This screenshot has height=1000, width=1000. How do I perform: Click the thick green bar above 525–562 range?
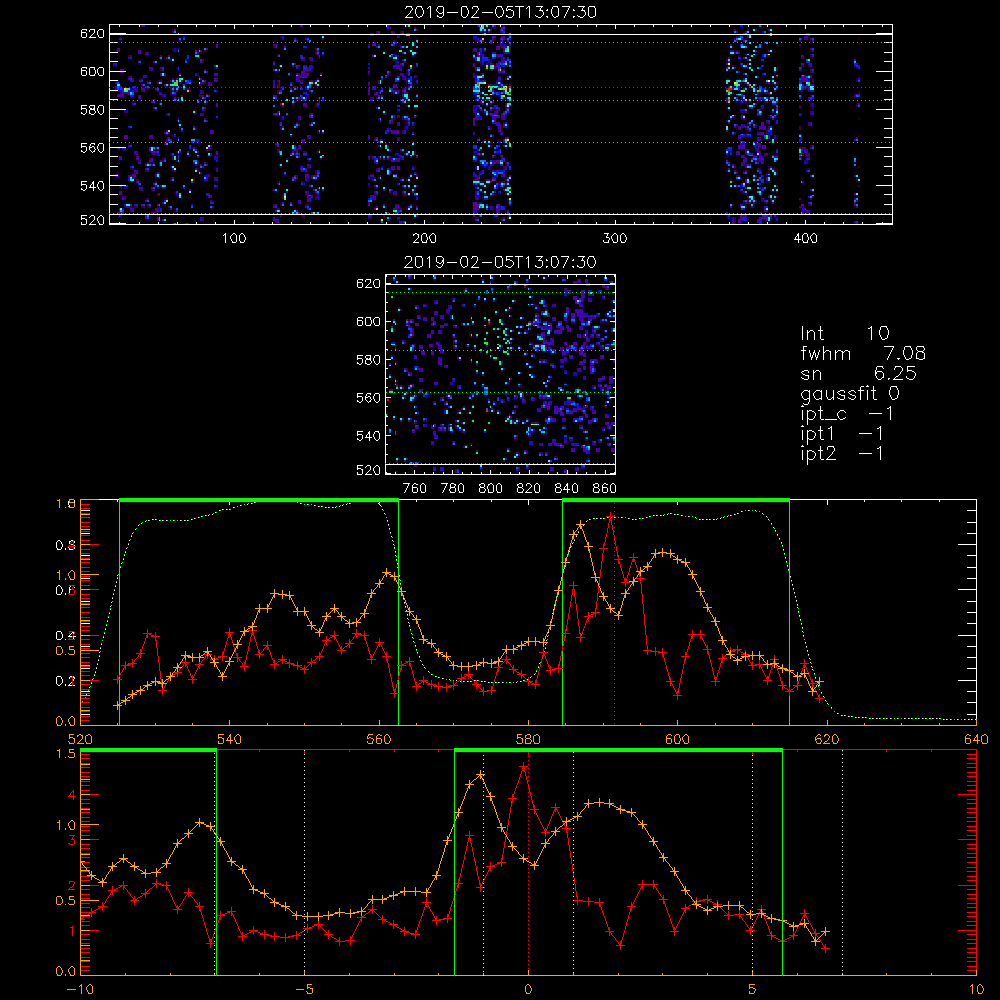click(259, 501)
